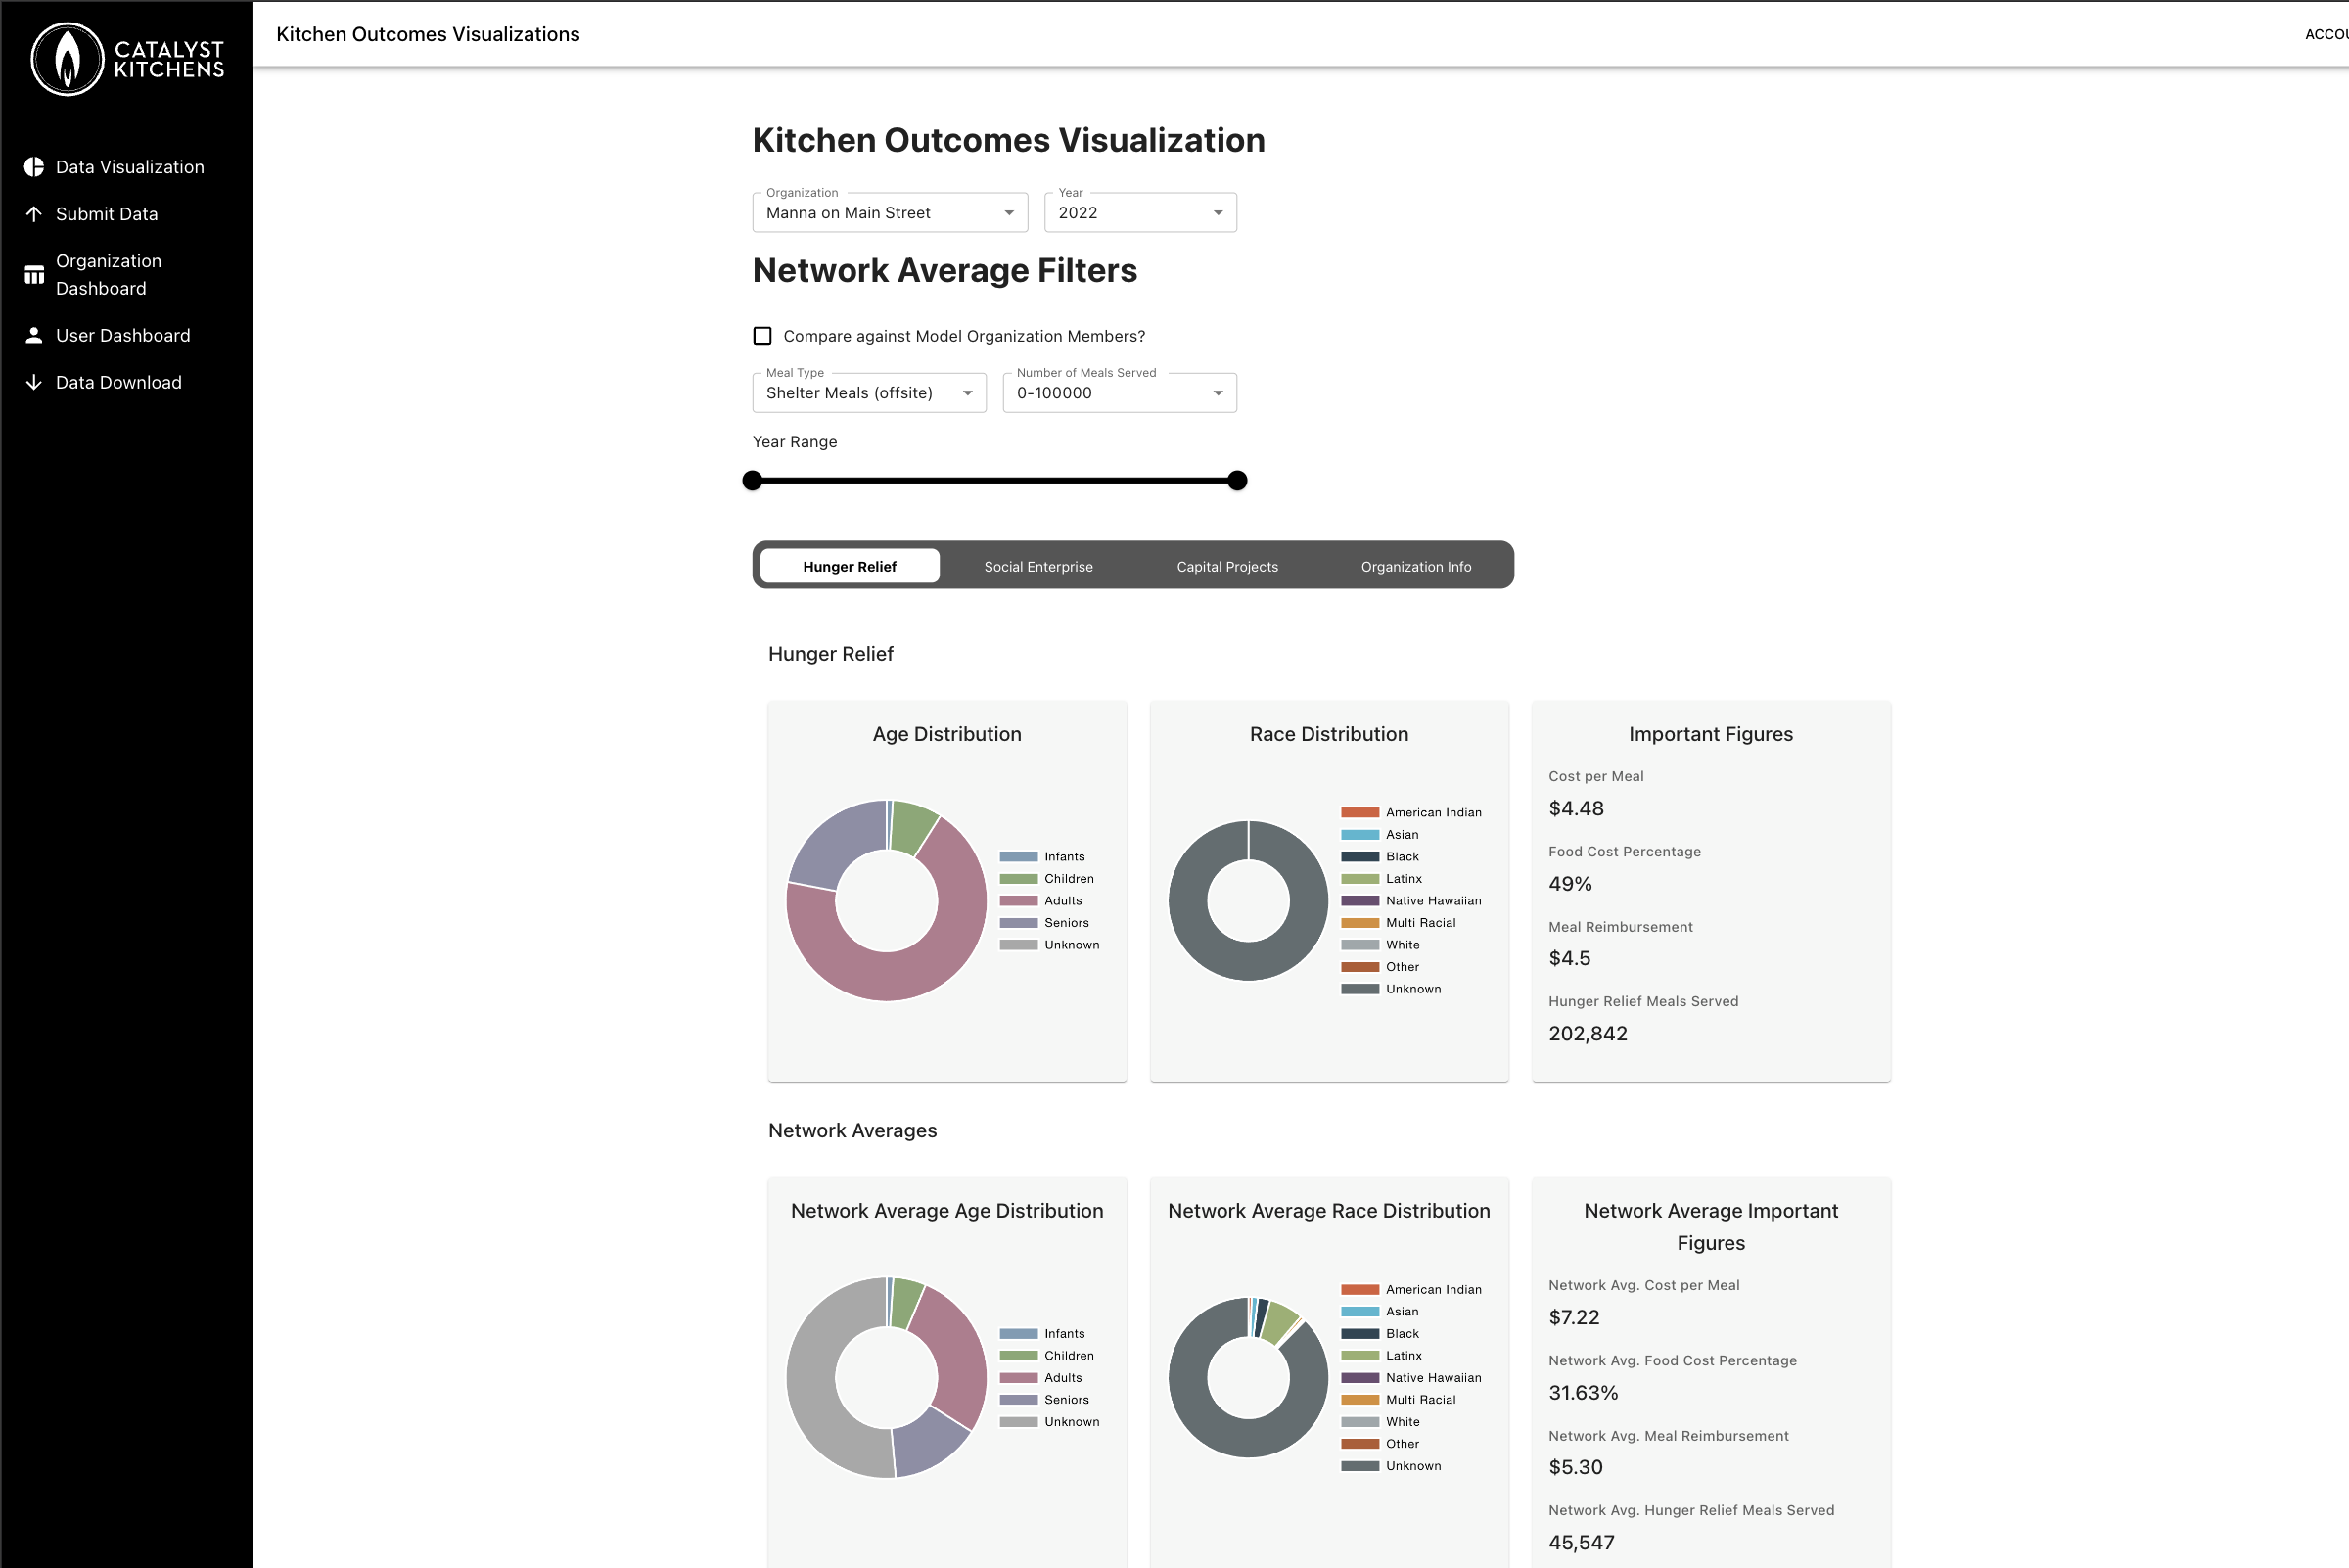2349x1568 pixels.
Task: Click the Catalyst Kitchens flame logo
Action: [x=67, y=59]
